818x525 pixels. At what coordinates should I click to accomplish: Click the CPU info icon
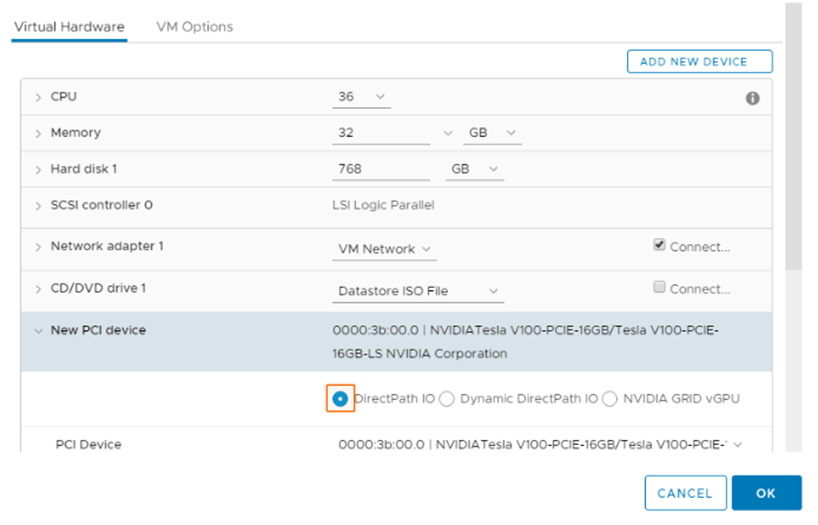[752, 98]
